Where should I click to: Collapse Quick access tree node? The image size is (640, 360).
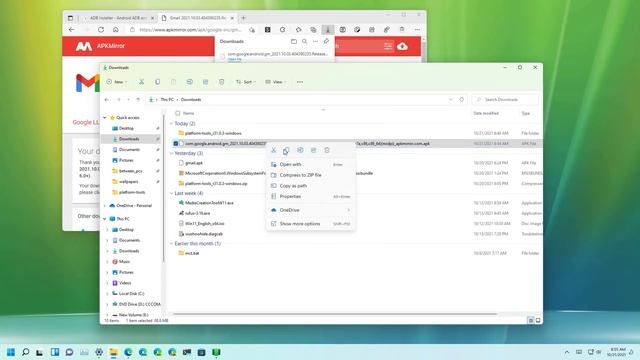coord(105,118)
